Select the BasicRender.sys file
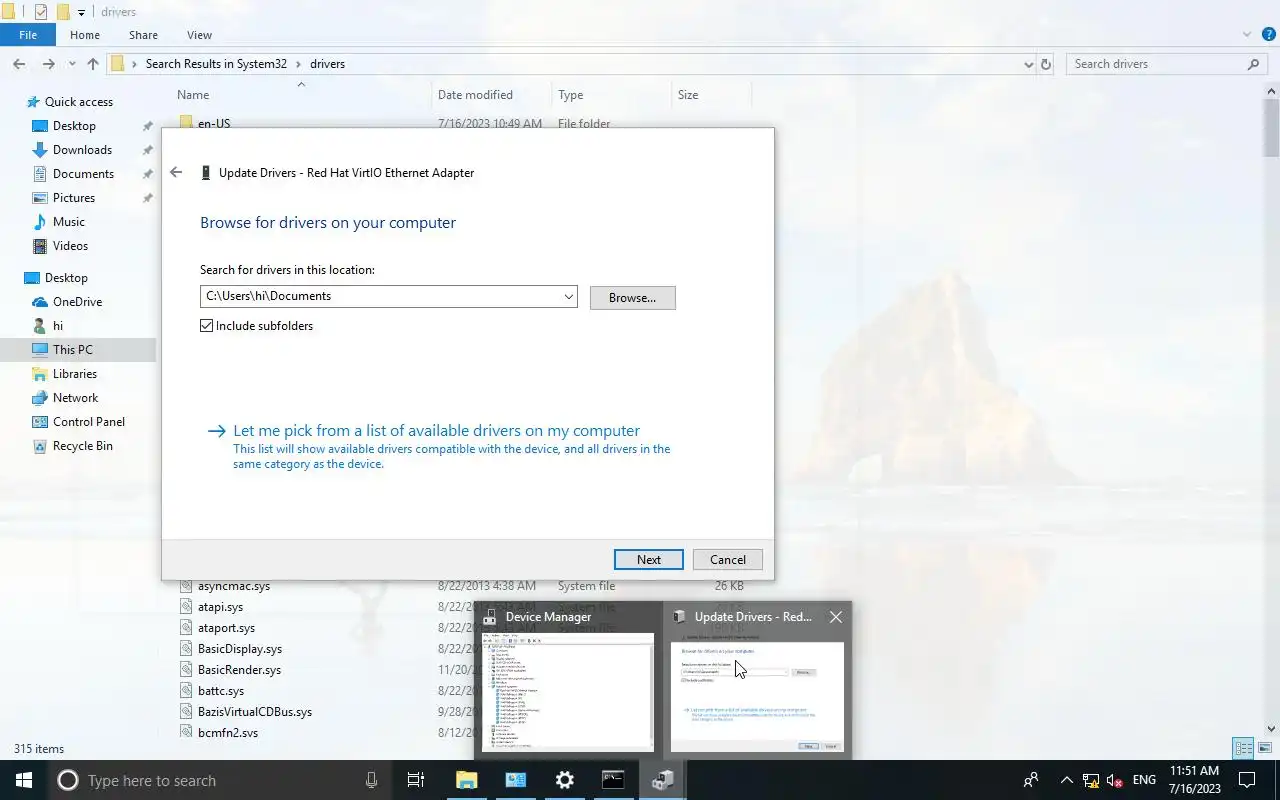 239,670
